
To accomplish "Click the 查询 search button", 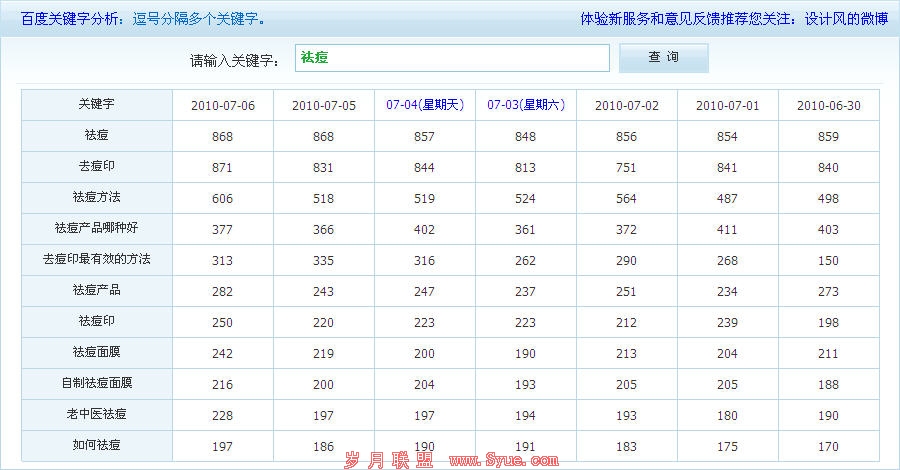I will coord(663,58).
